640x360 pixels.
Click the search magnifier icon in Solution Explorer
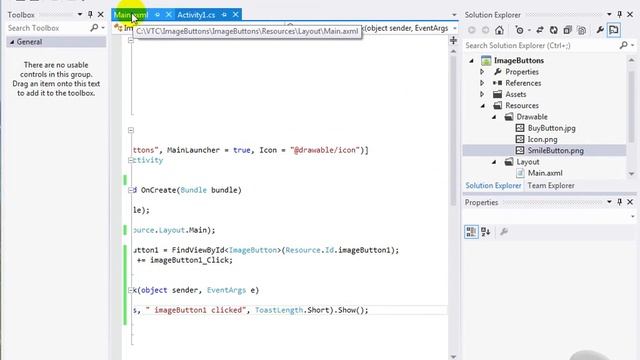pyautogui.click(x=623, y=45)
